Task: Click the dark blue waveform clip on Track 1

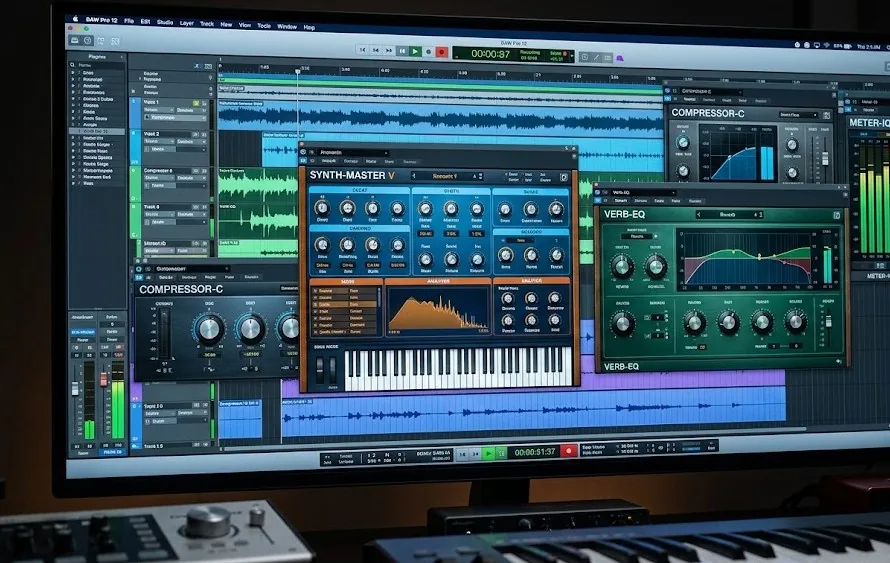Action: (x=440, y=118)
